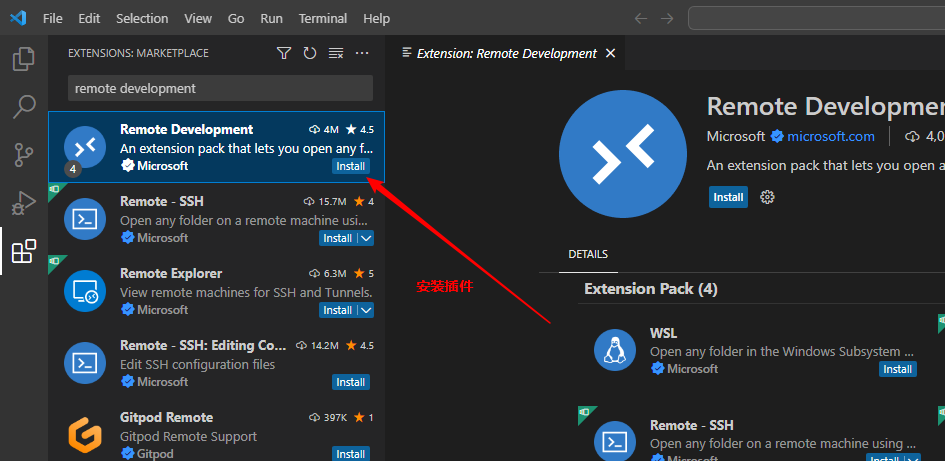Install Remote Explorer extension

[338, 310]
